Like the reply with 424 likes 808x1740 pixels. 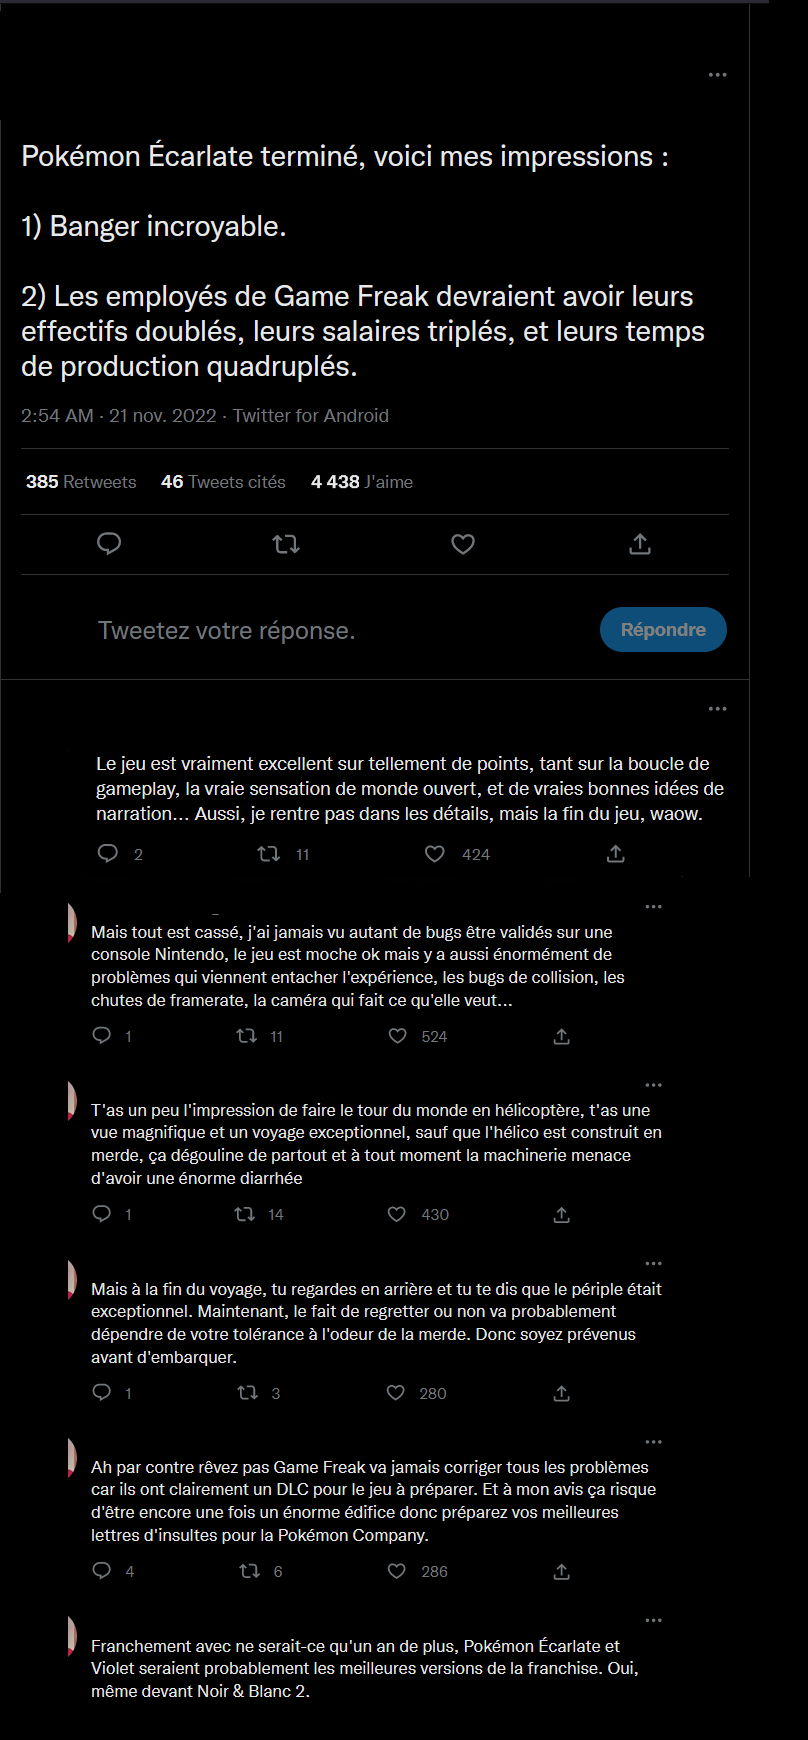[x=435, y=854]
